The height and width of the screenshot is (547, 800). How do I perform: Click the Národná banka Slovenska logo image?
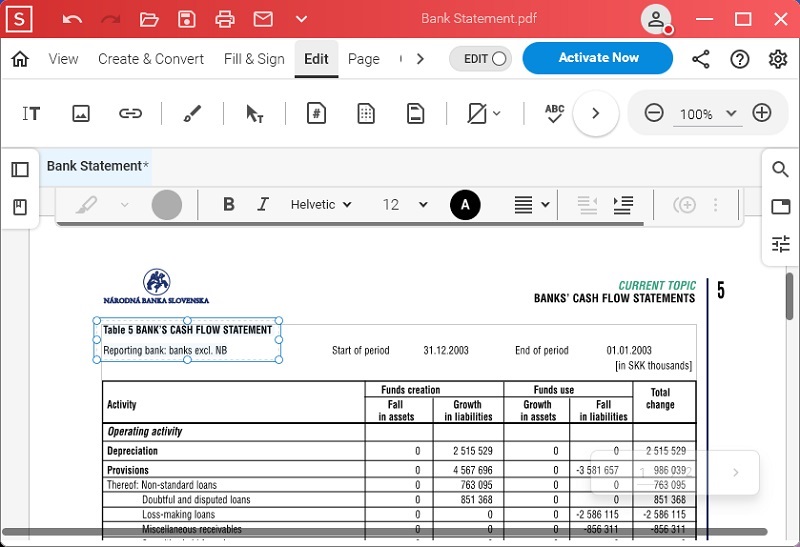(x=156, y=286)
